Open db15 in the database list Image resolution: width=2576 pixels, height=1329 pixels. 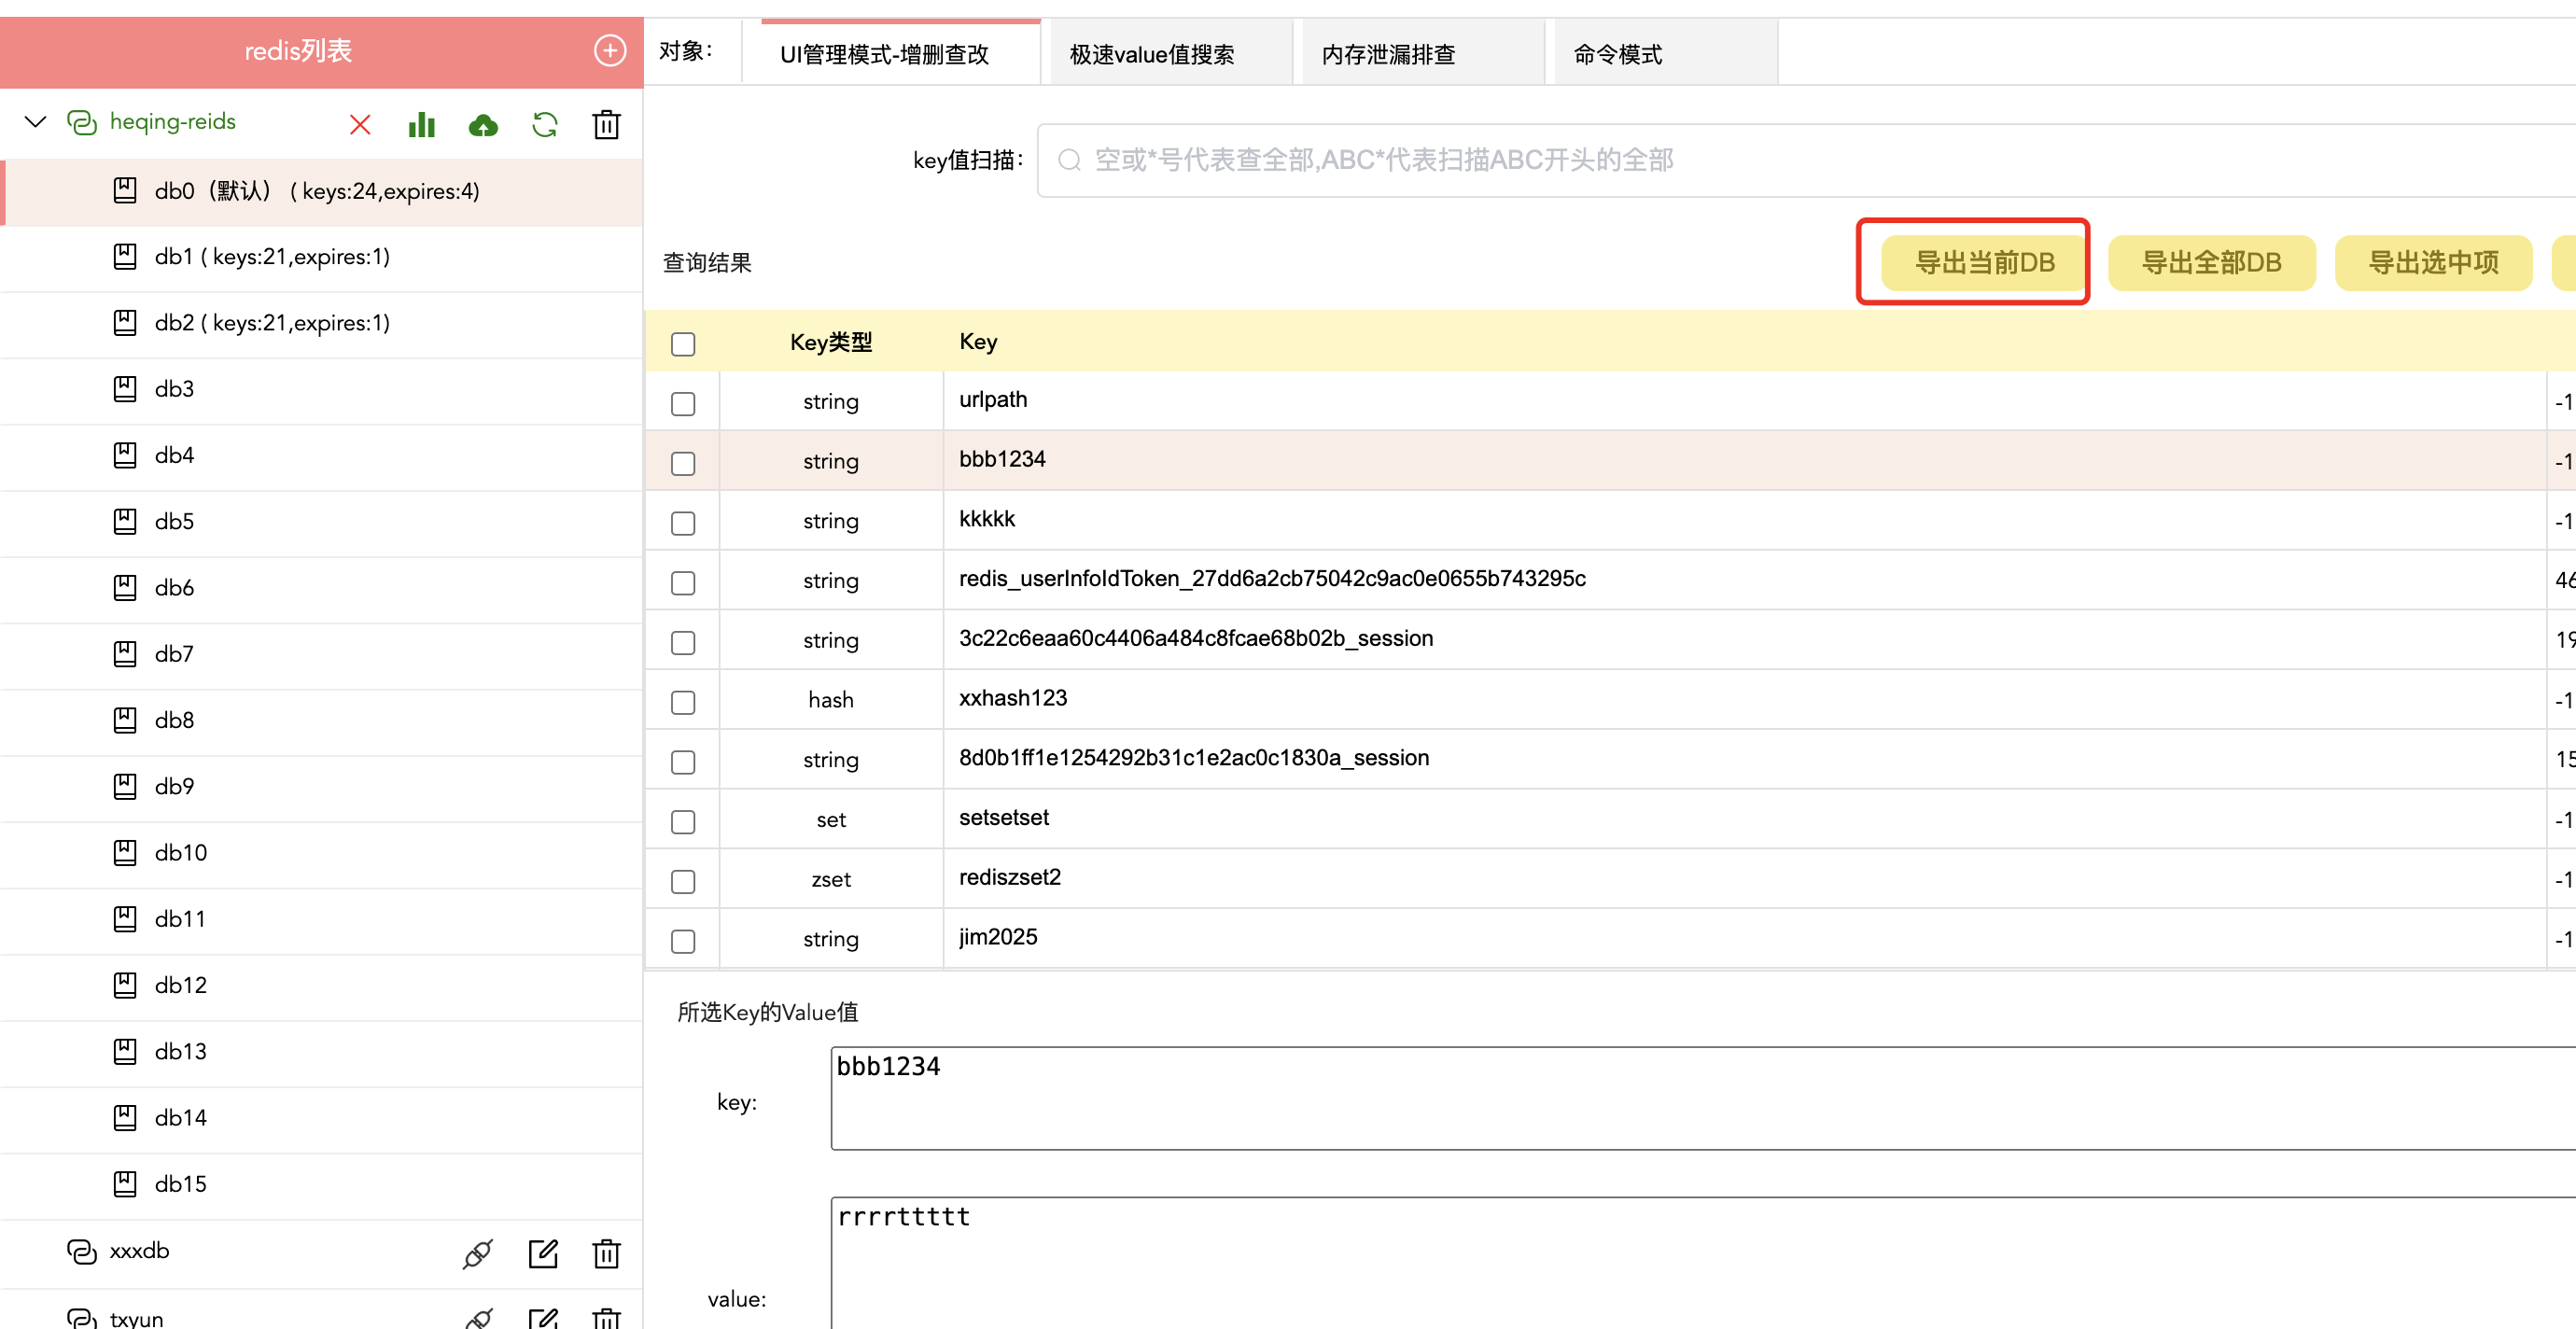coord(181,1184)
